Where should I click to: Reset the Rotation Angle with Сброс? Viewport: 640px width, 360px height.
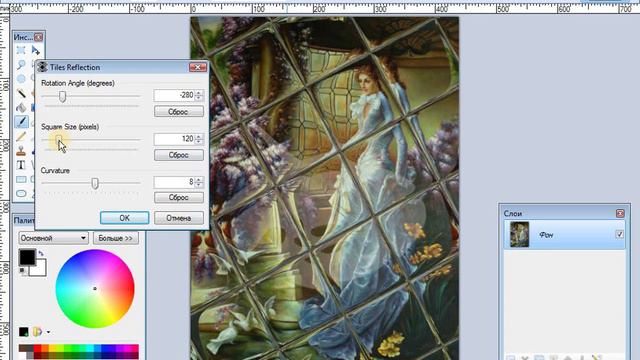pyautogui.click(x=179, y=111)
